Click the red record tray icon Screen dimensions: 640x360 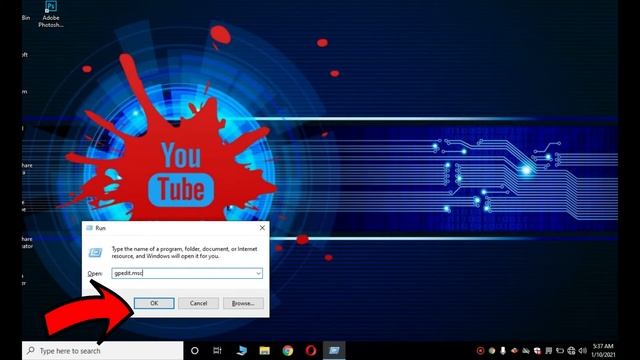coord(480,351)
